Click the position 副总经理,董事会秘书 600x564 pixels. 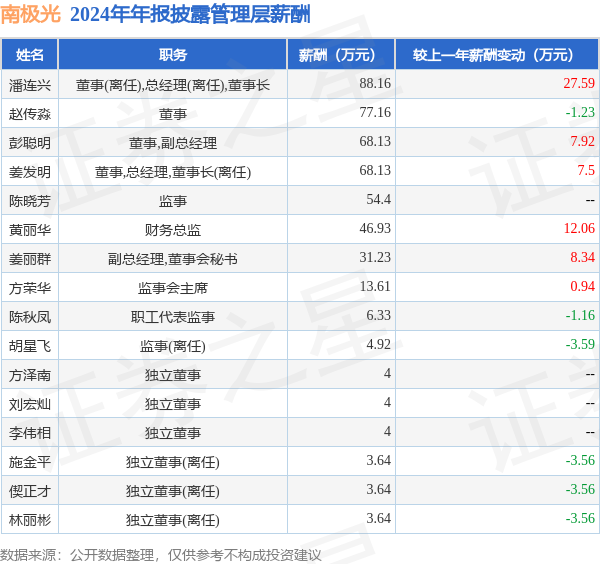click(x=173, y=259)
